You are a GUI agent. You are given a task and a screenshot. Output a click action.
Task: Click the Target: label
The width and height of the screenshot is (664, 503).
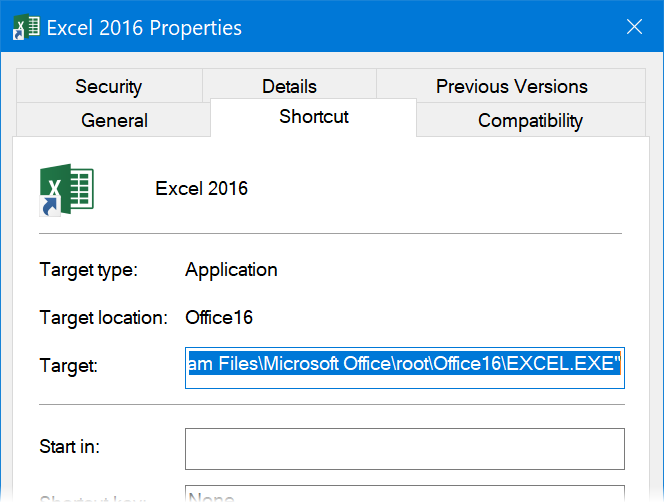point(69,365)
